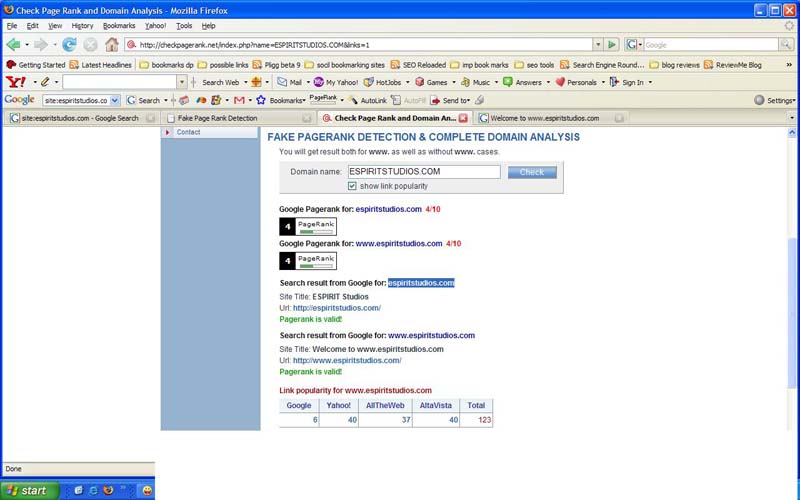This screenshot has height=500, width=800.
Task: Open the search engine selector dropdown
Action: 633,45
